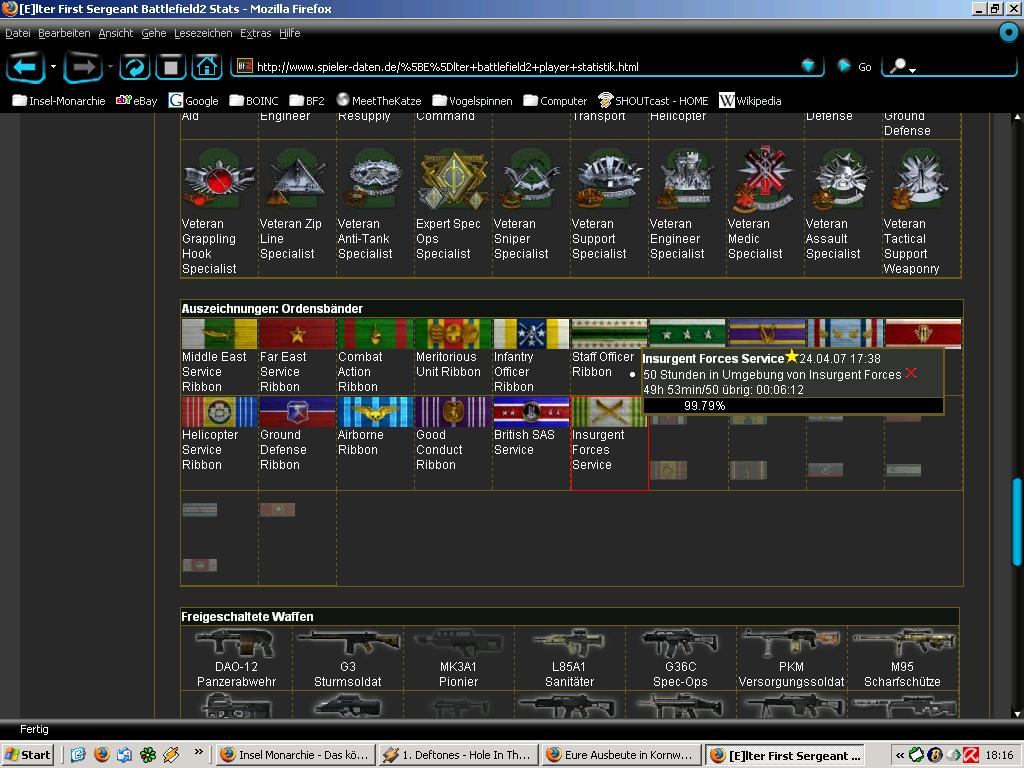Stop page loading with the Stop icon

(x=170, y=67)
